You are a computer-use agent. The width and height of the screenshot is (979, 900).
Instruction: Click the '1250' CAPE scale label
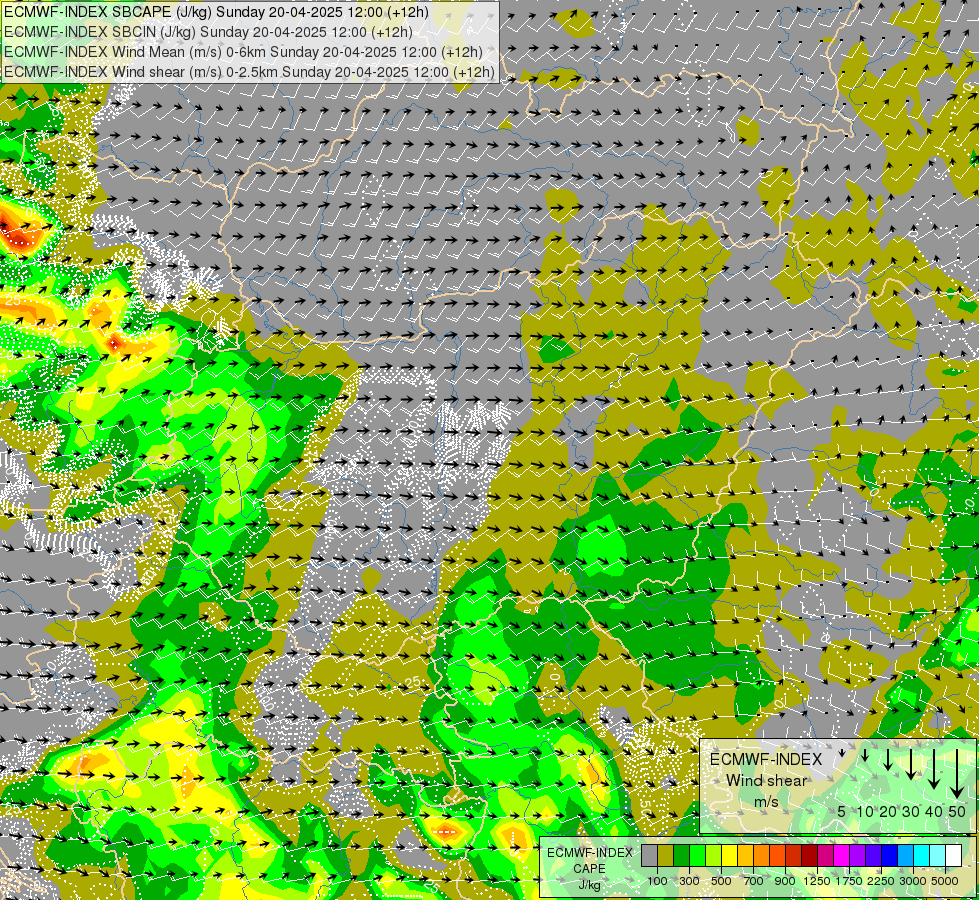pos(817,881)
